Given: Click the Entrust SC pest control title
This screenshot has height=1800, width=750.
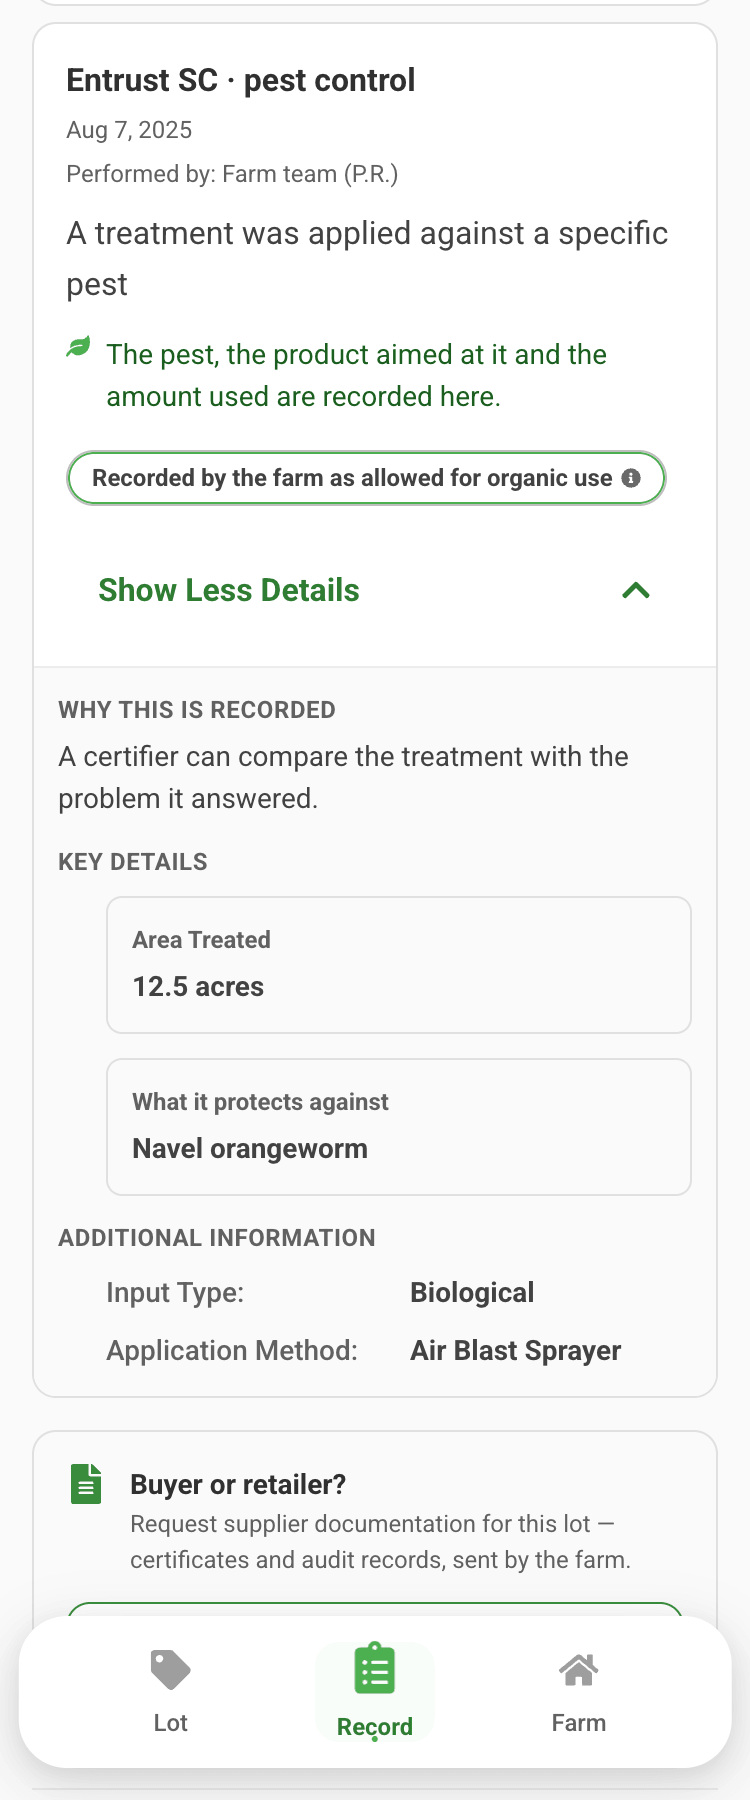Looking at the screenshot, I should point(241,80).
